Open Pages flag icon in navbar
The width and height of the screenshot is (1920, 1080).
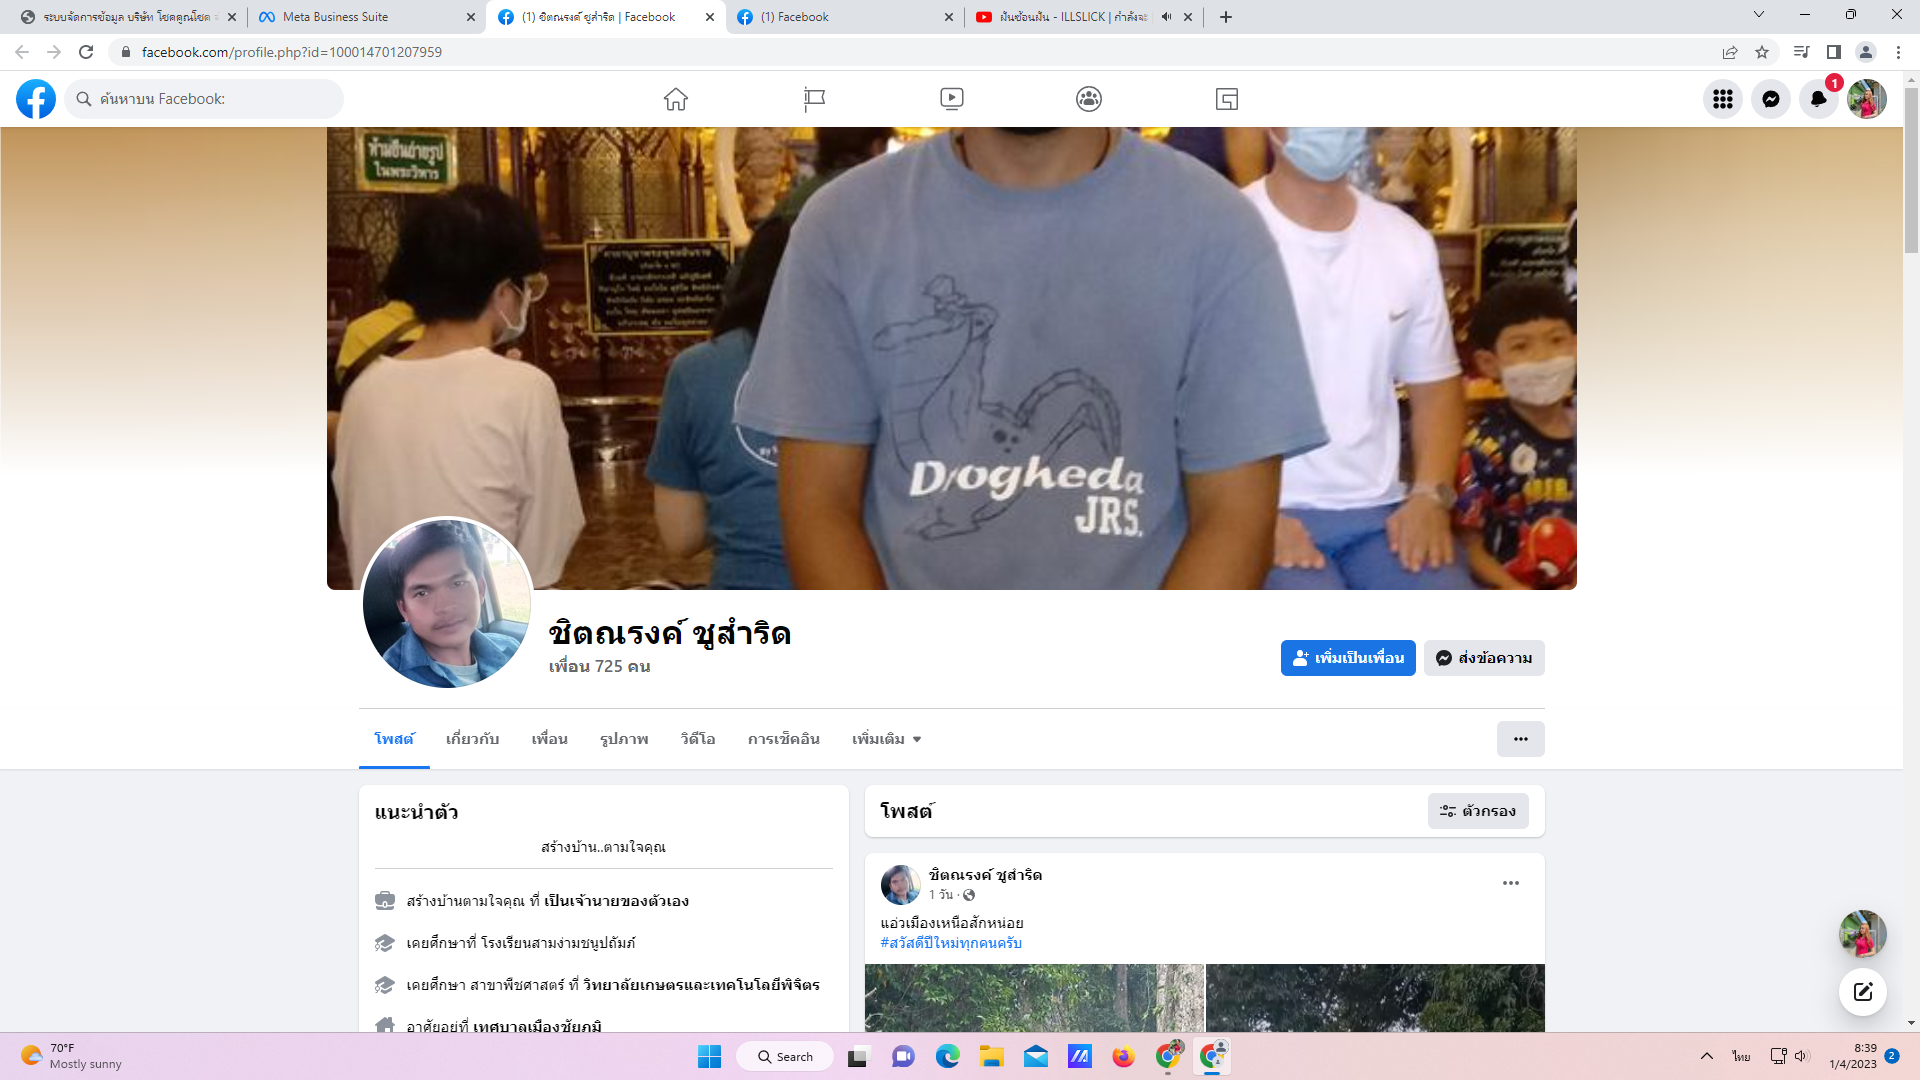coord(814,99)
